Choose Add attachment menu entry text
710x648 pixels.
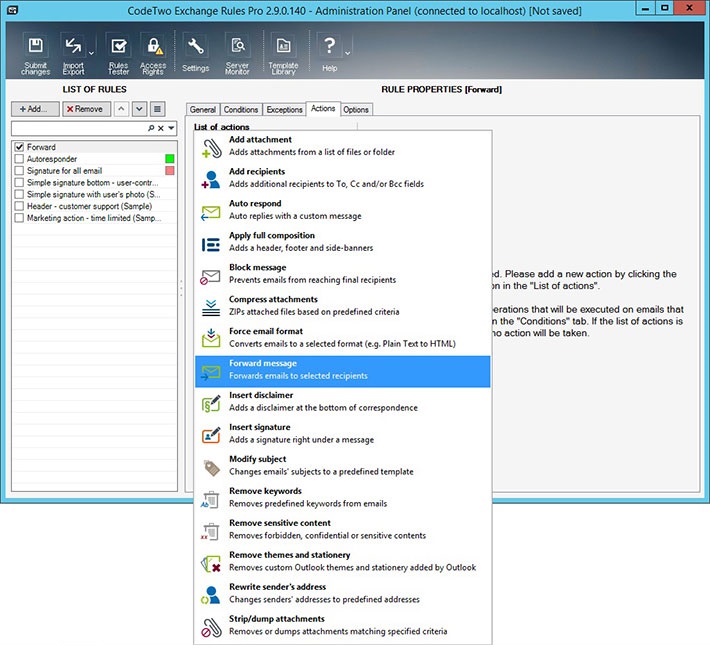tap(260, 139)
